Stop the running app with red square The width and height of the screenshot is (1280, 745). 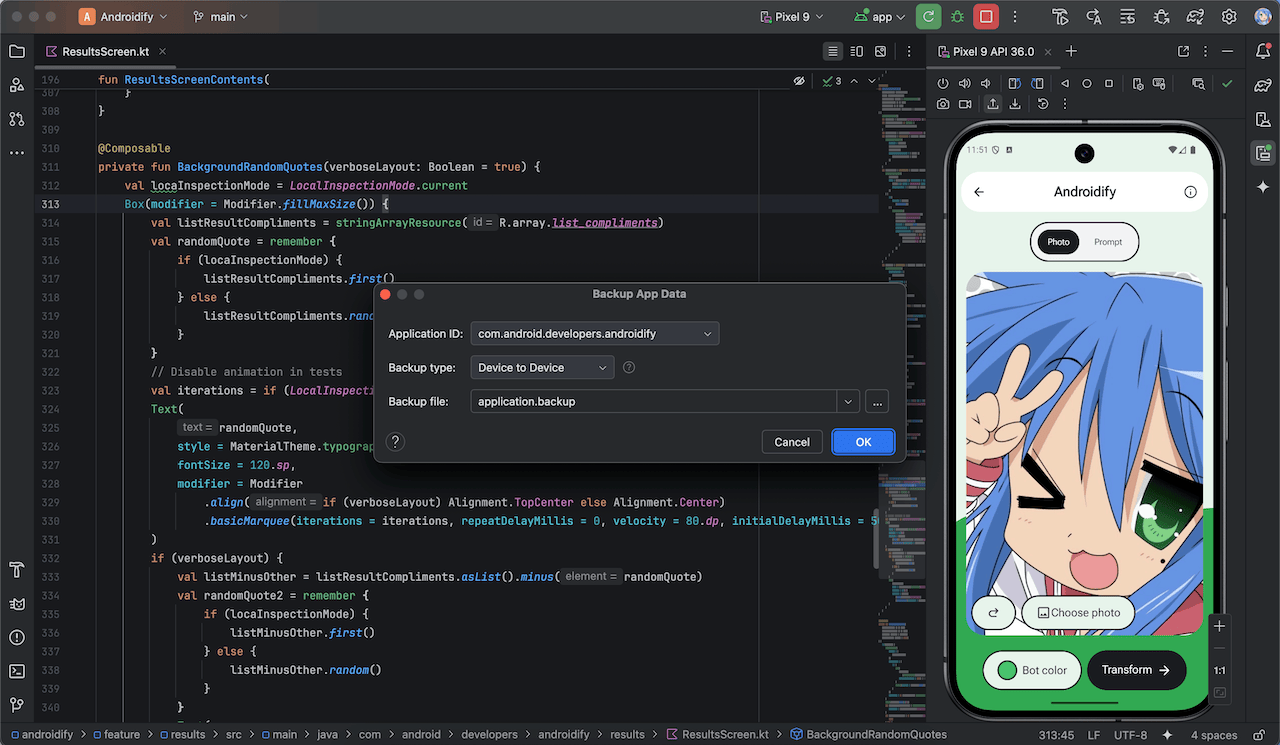click(x=987, y=17)
